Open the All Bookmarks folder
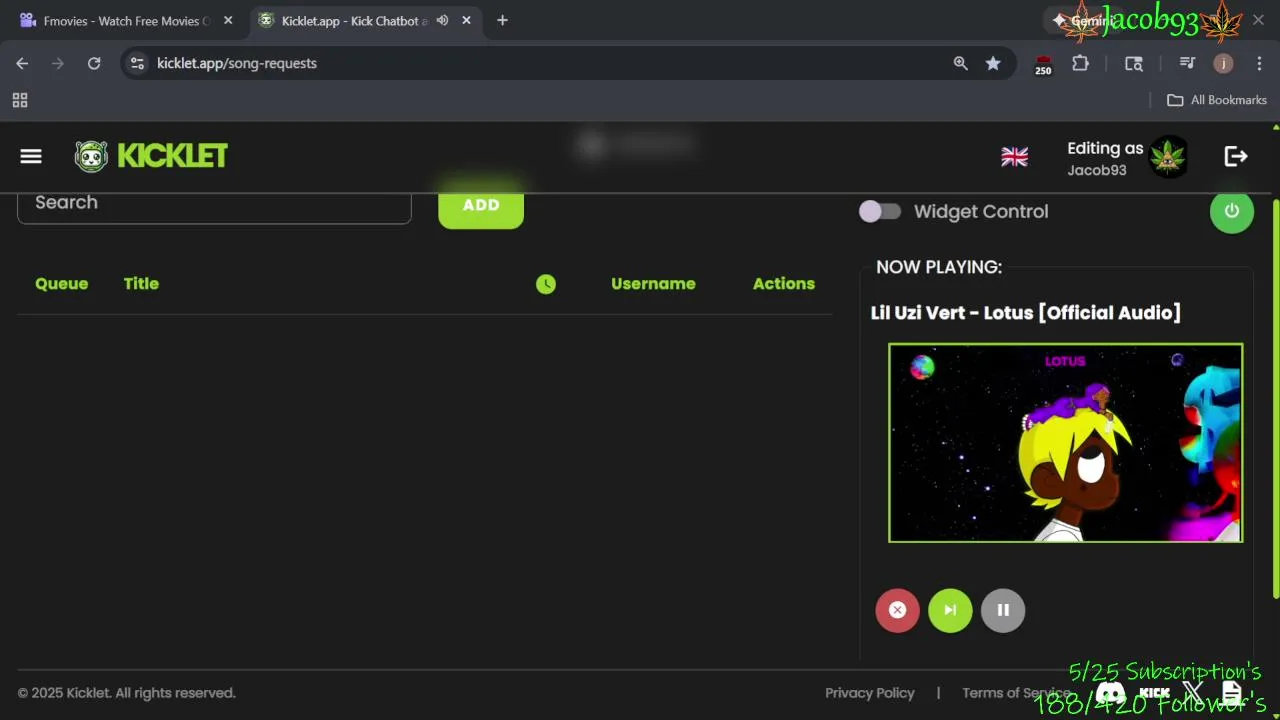1280x720 pixels. (x=1217, y=100)
